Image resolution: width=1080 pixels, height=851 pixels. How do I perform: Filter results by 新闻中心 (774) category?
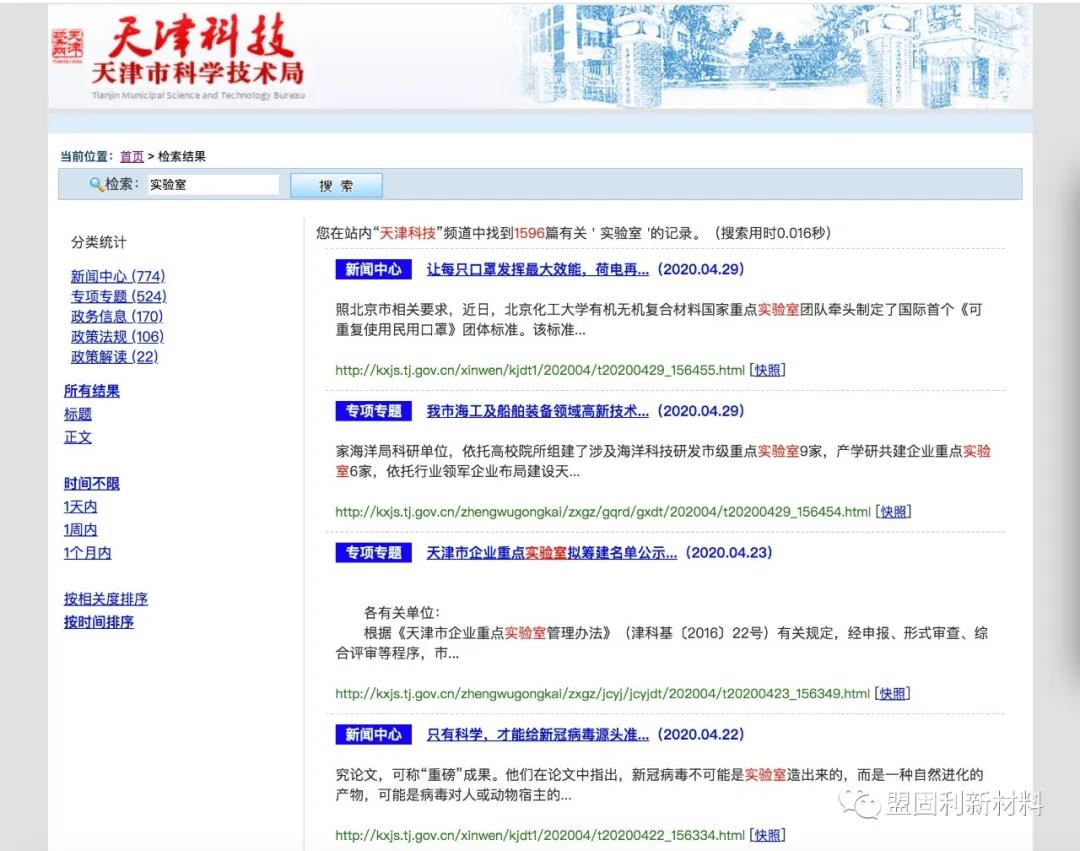click(118, 276)
